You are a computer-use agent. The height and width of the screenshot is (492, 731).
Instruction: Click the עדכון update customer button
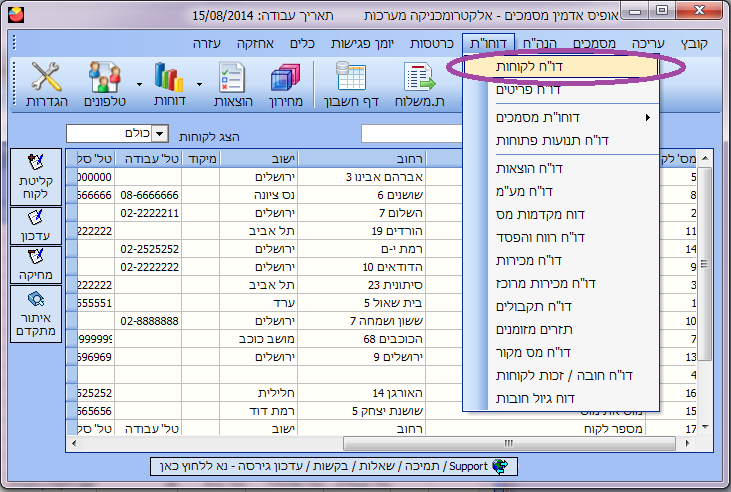tap(36, 226)
